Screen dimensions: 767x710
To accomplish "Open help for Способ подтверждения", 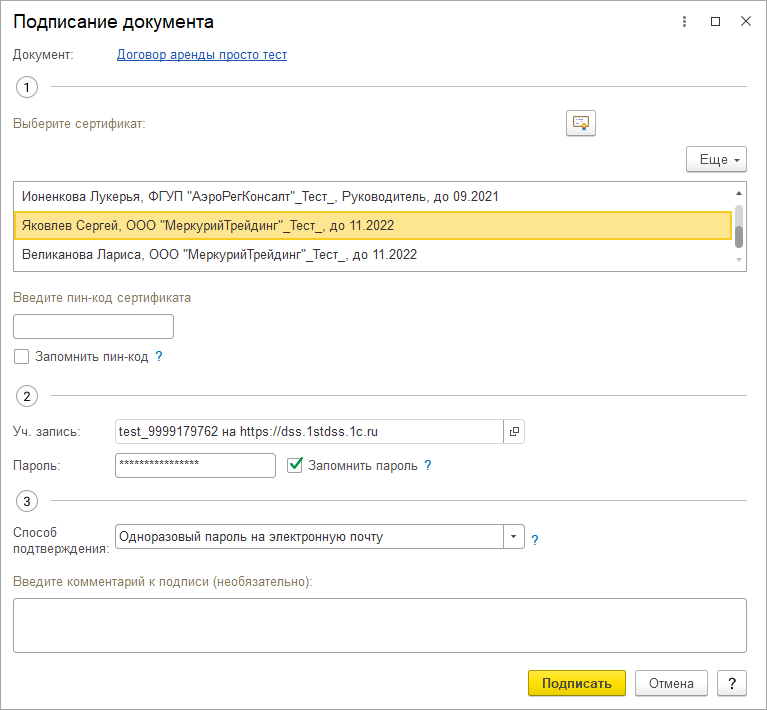I will click(534, 540).
